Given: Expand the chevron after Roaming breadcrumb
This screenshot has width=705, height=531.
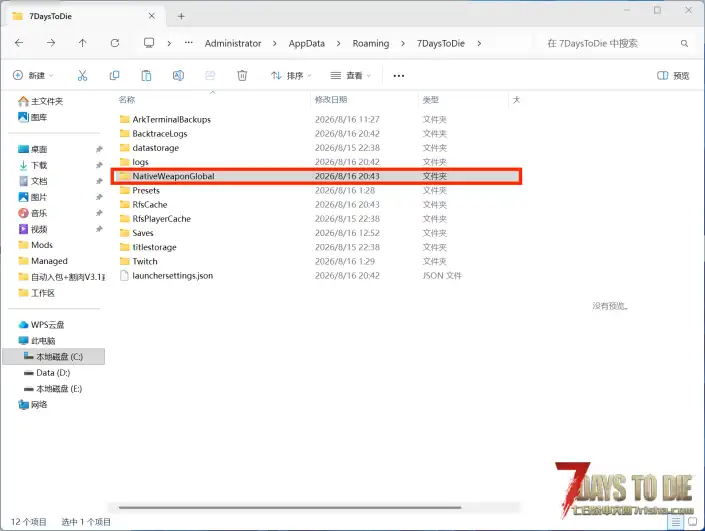Looking at the screenshot, I should tap(403, 44).
